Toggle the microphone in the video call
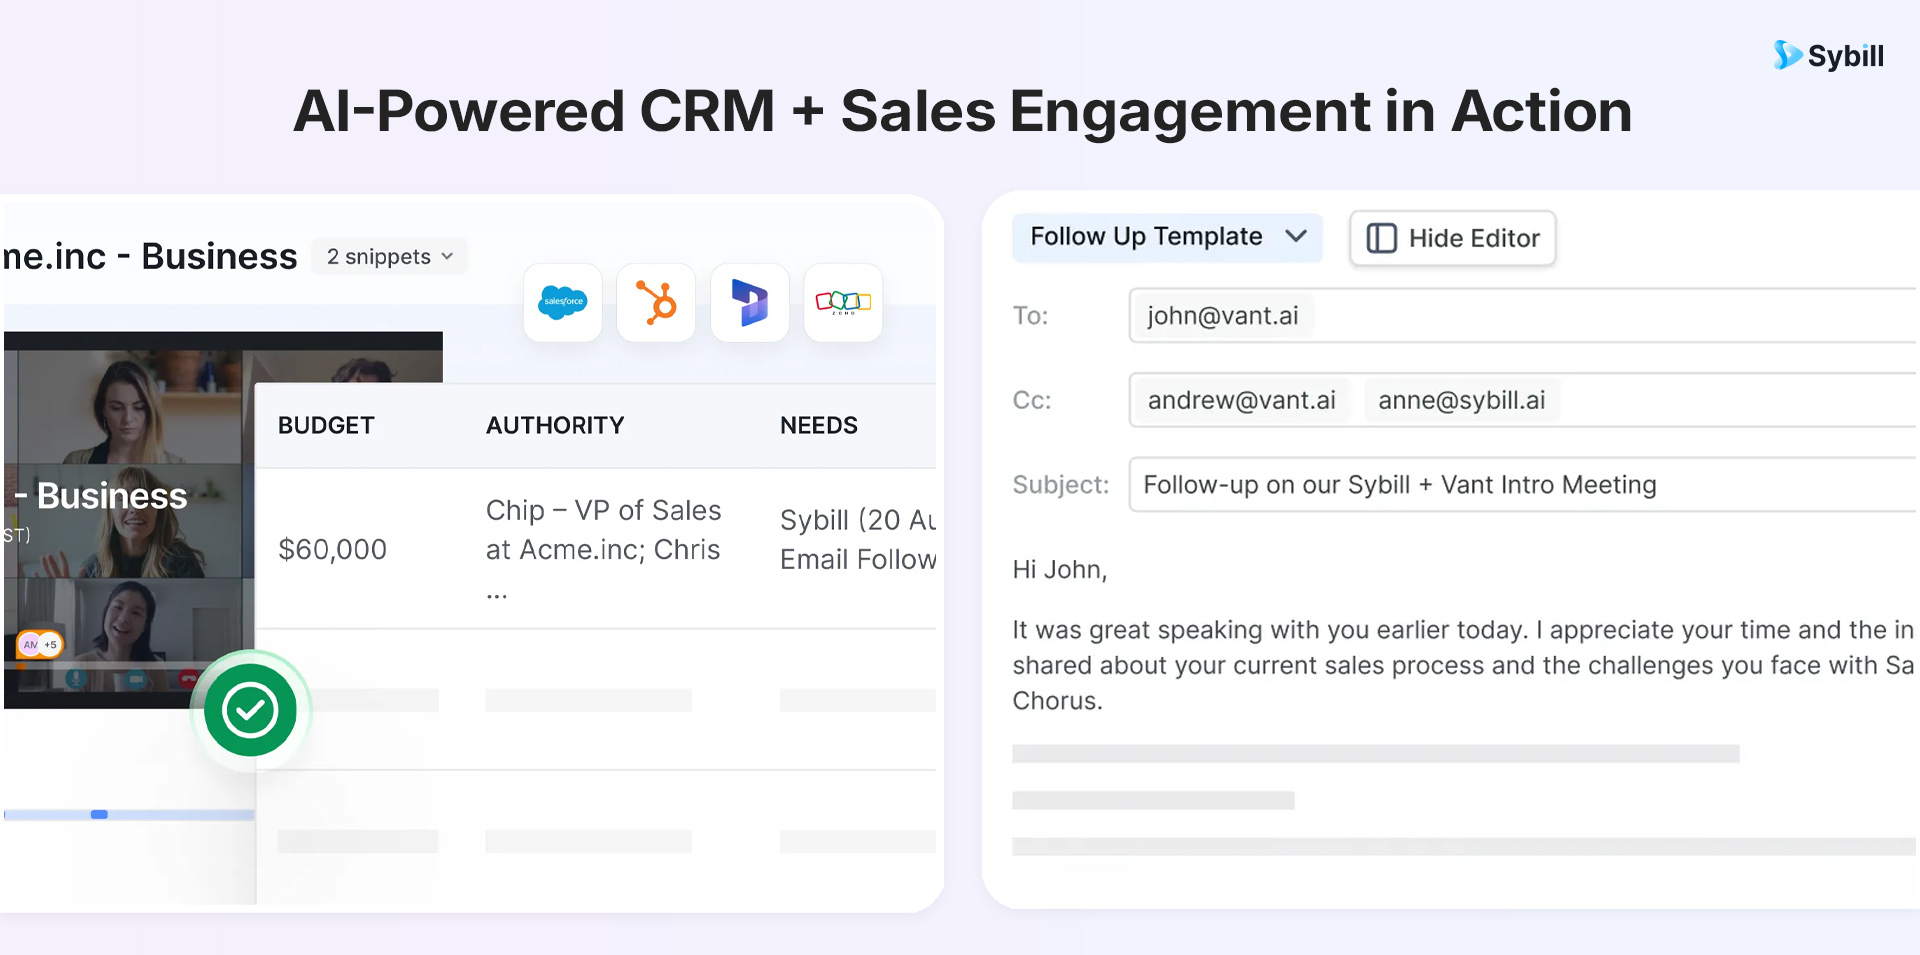 [x=75, y=679]
